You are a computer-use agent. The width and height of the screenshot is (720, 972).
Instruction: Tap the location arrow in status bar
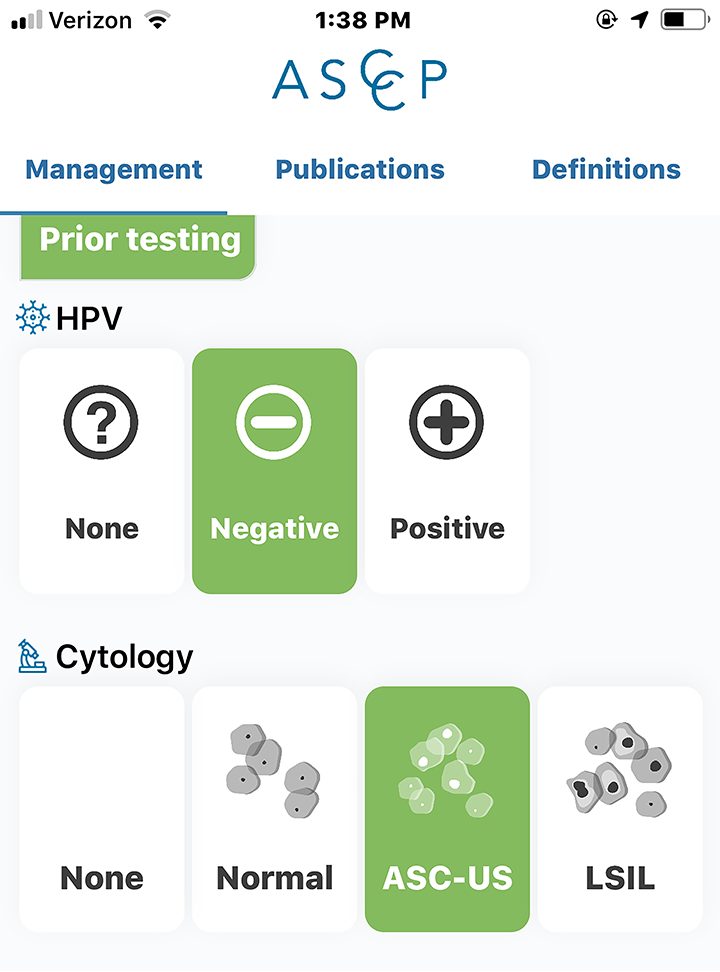pos(639,20)
